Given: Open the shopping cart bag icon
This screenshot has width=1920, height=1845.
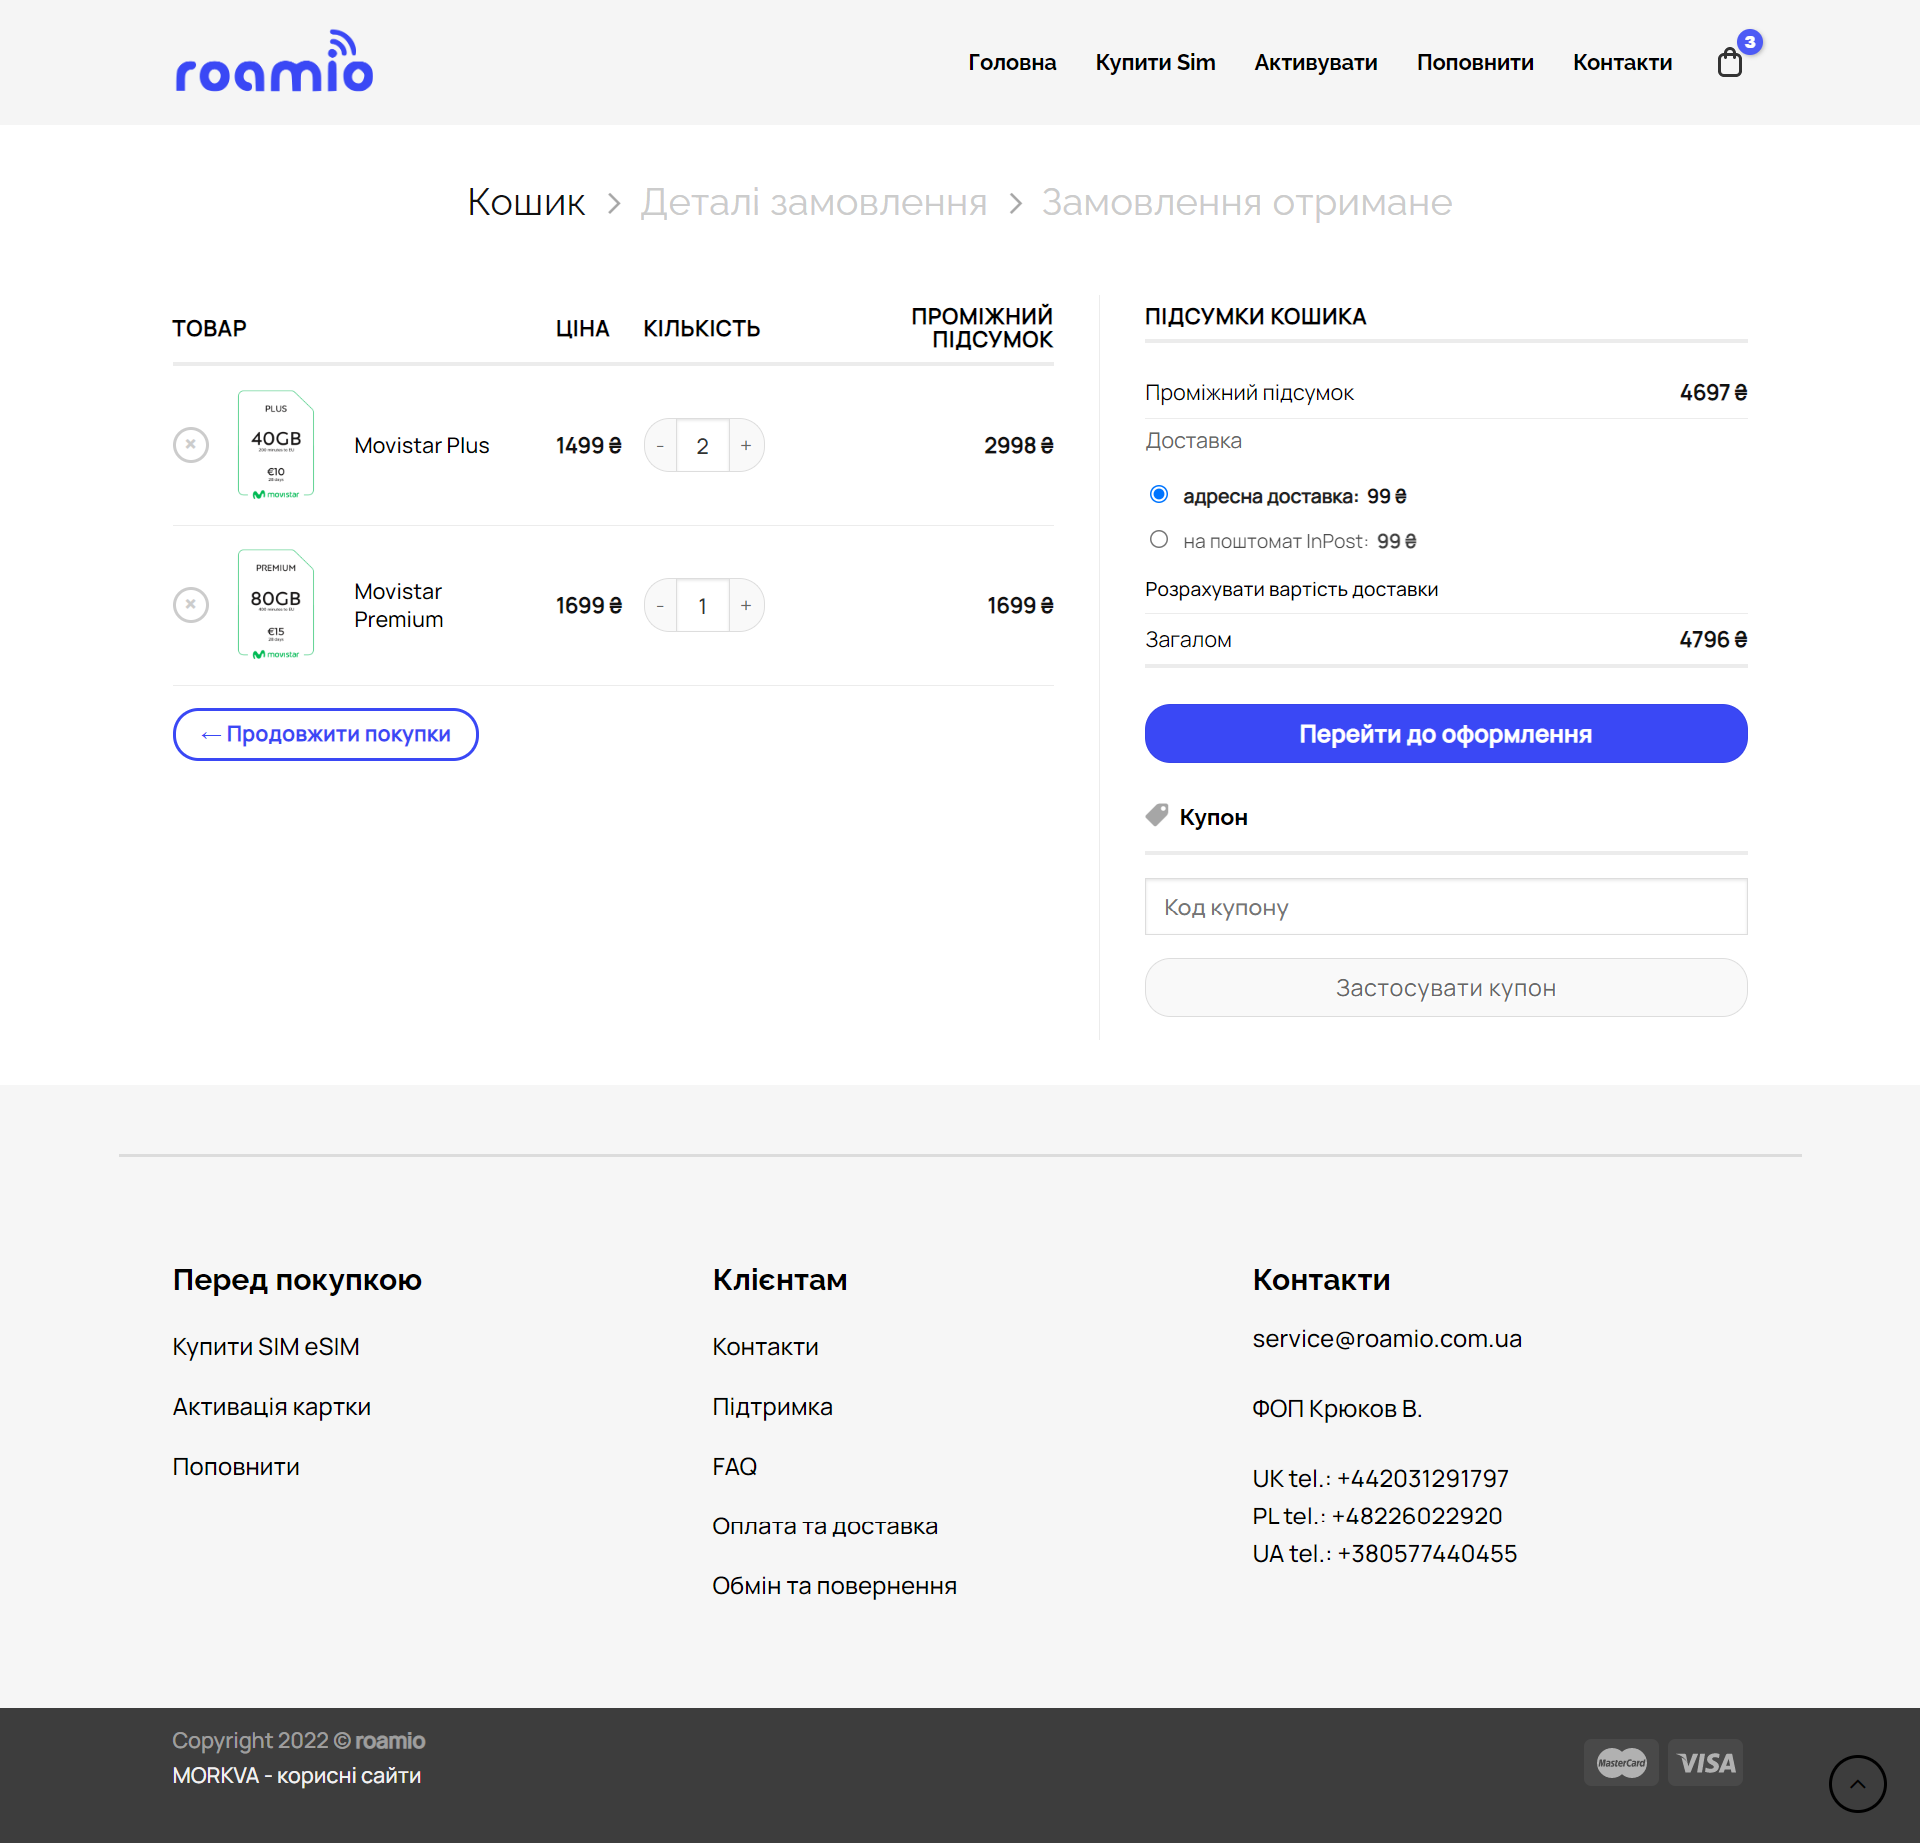Looking at the screenshot, I should click(x=1729, y=63).
